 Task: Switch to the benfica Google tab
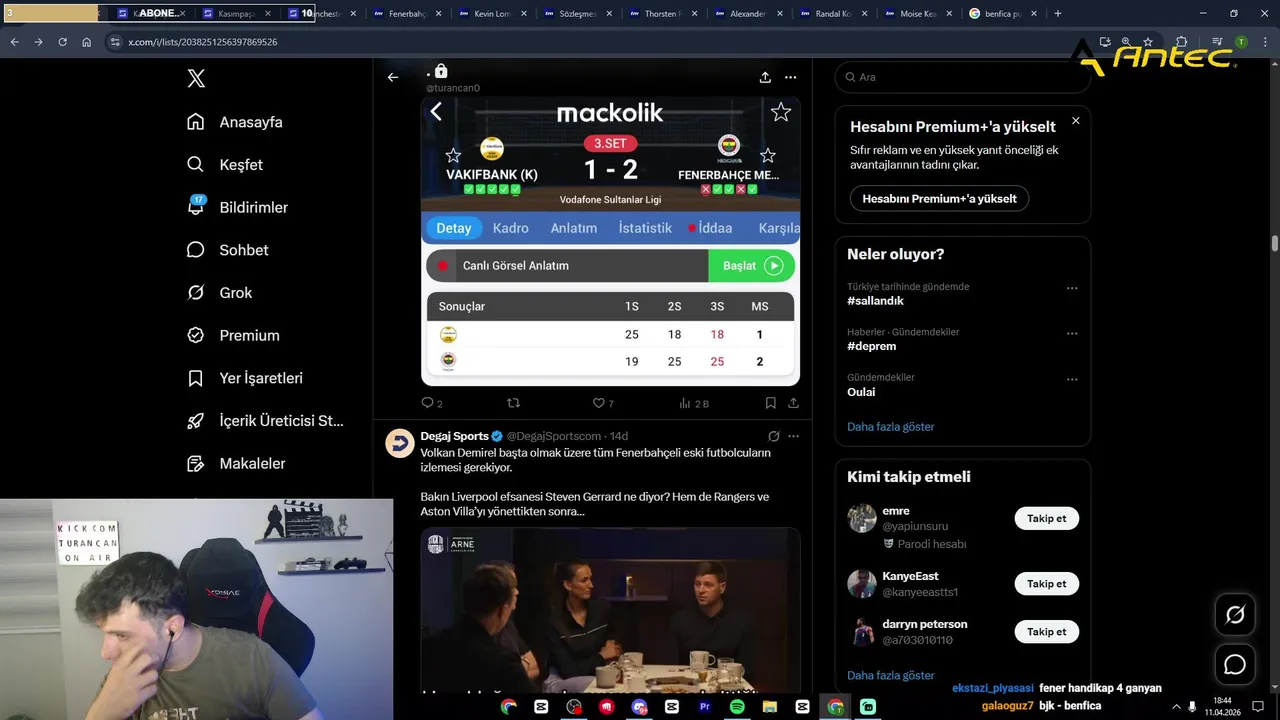coord(1003,13)
